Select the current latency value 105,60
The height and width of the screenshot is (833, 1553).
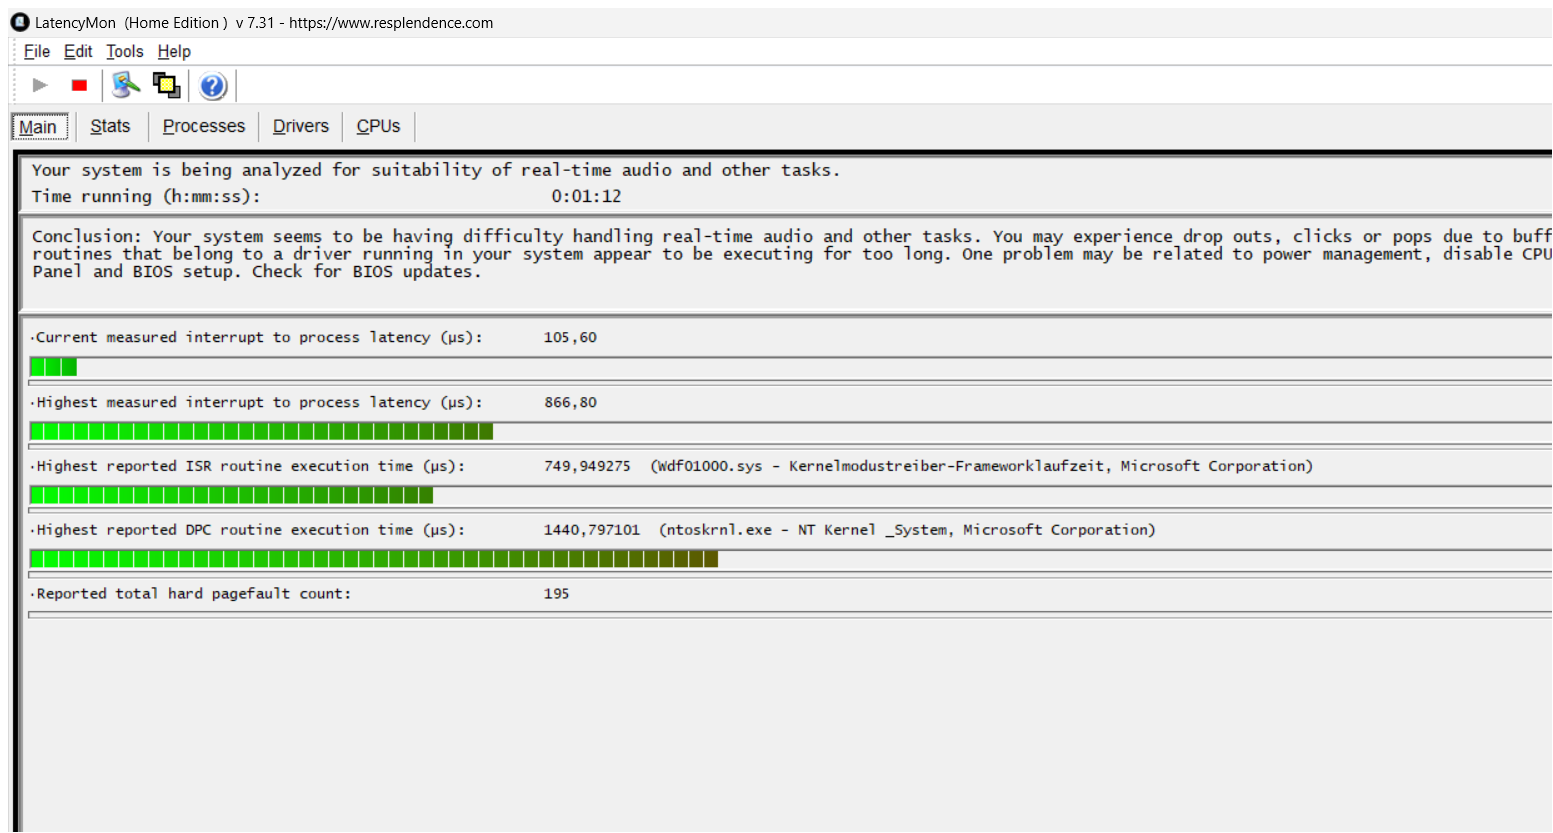tap(570, 338)
